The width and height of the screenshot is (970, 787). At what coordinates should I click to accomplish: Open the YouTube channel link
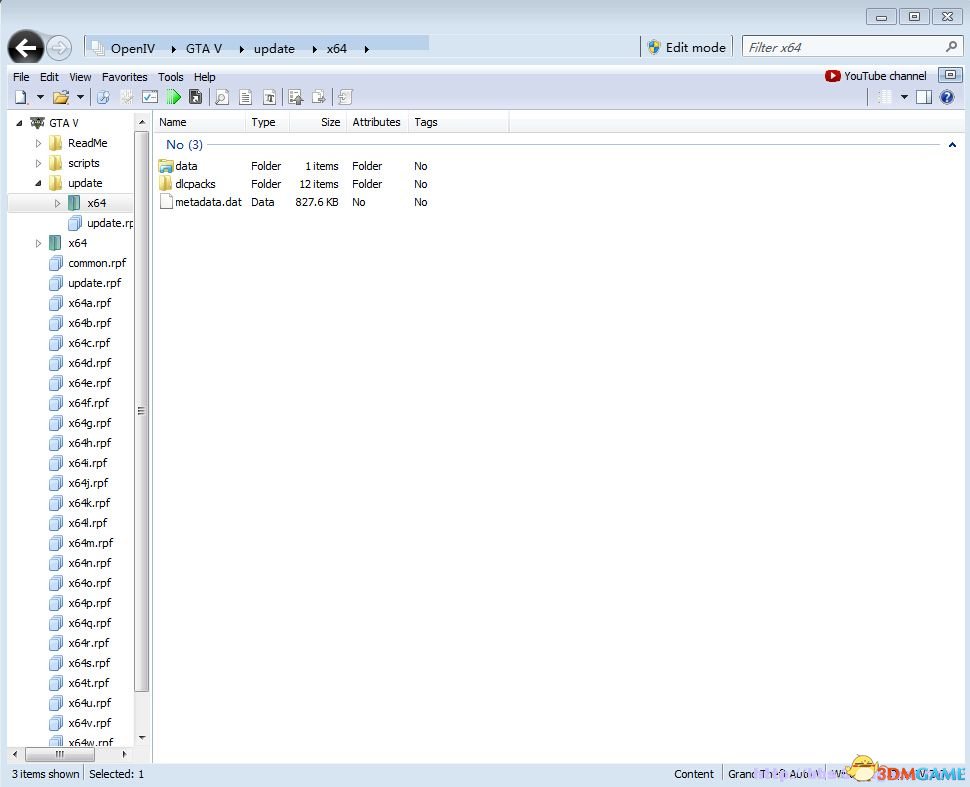[x=875, y=75]
